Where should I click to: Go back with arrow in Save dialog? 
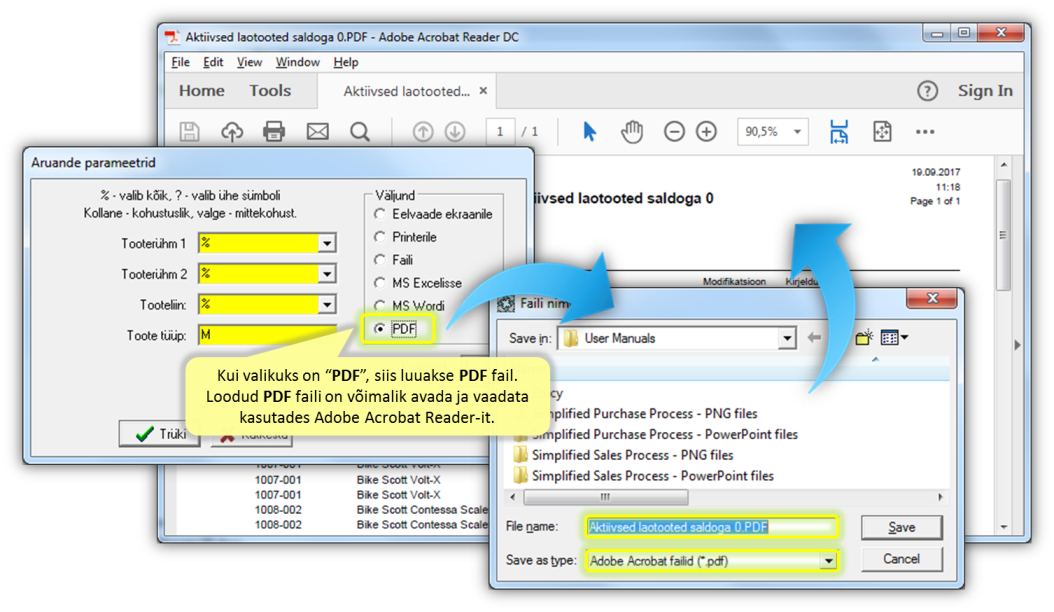(814, 338)
